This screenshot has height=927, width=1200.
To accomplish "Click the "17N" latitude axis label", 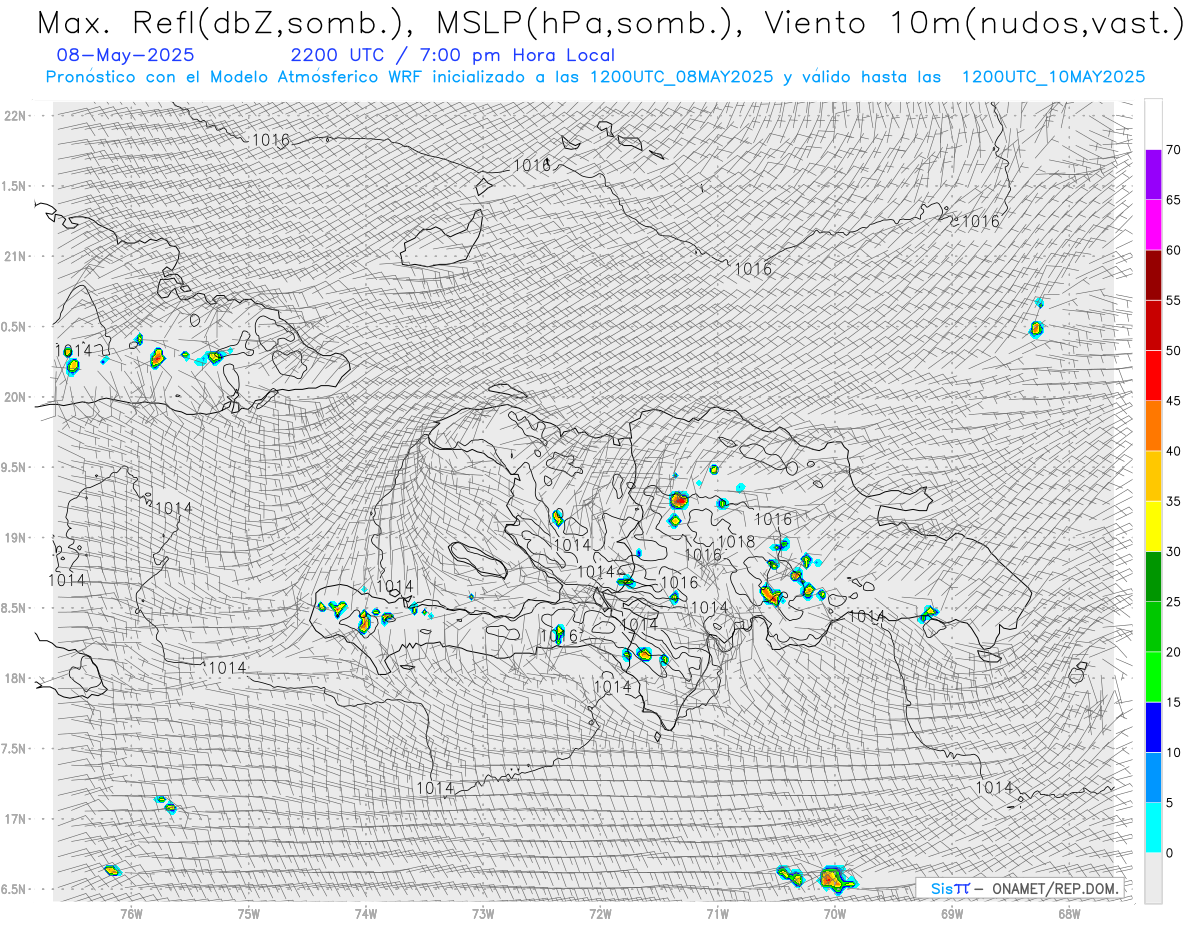I will [14, 819].
